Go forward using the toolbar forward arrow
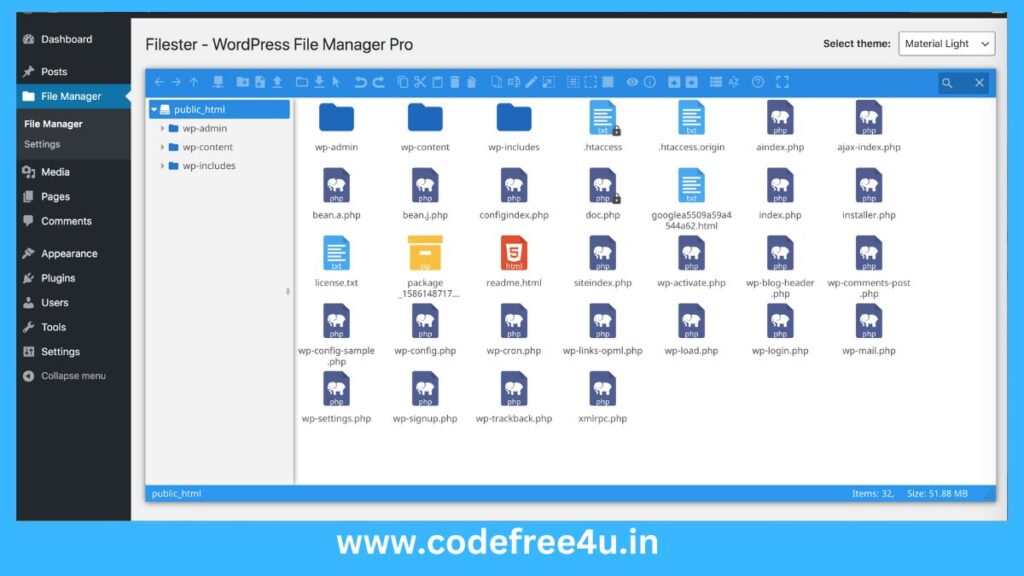The width and height of the screenshot is (1024, 576). (176, 82)
